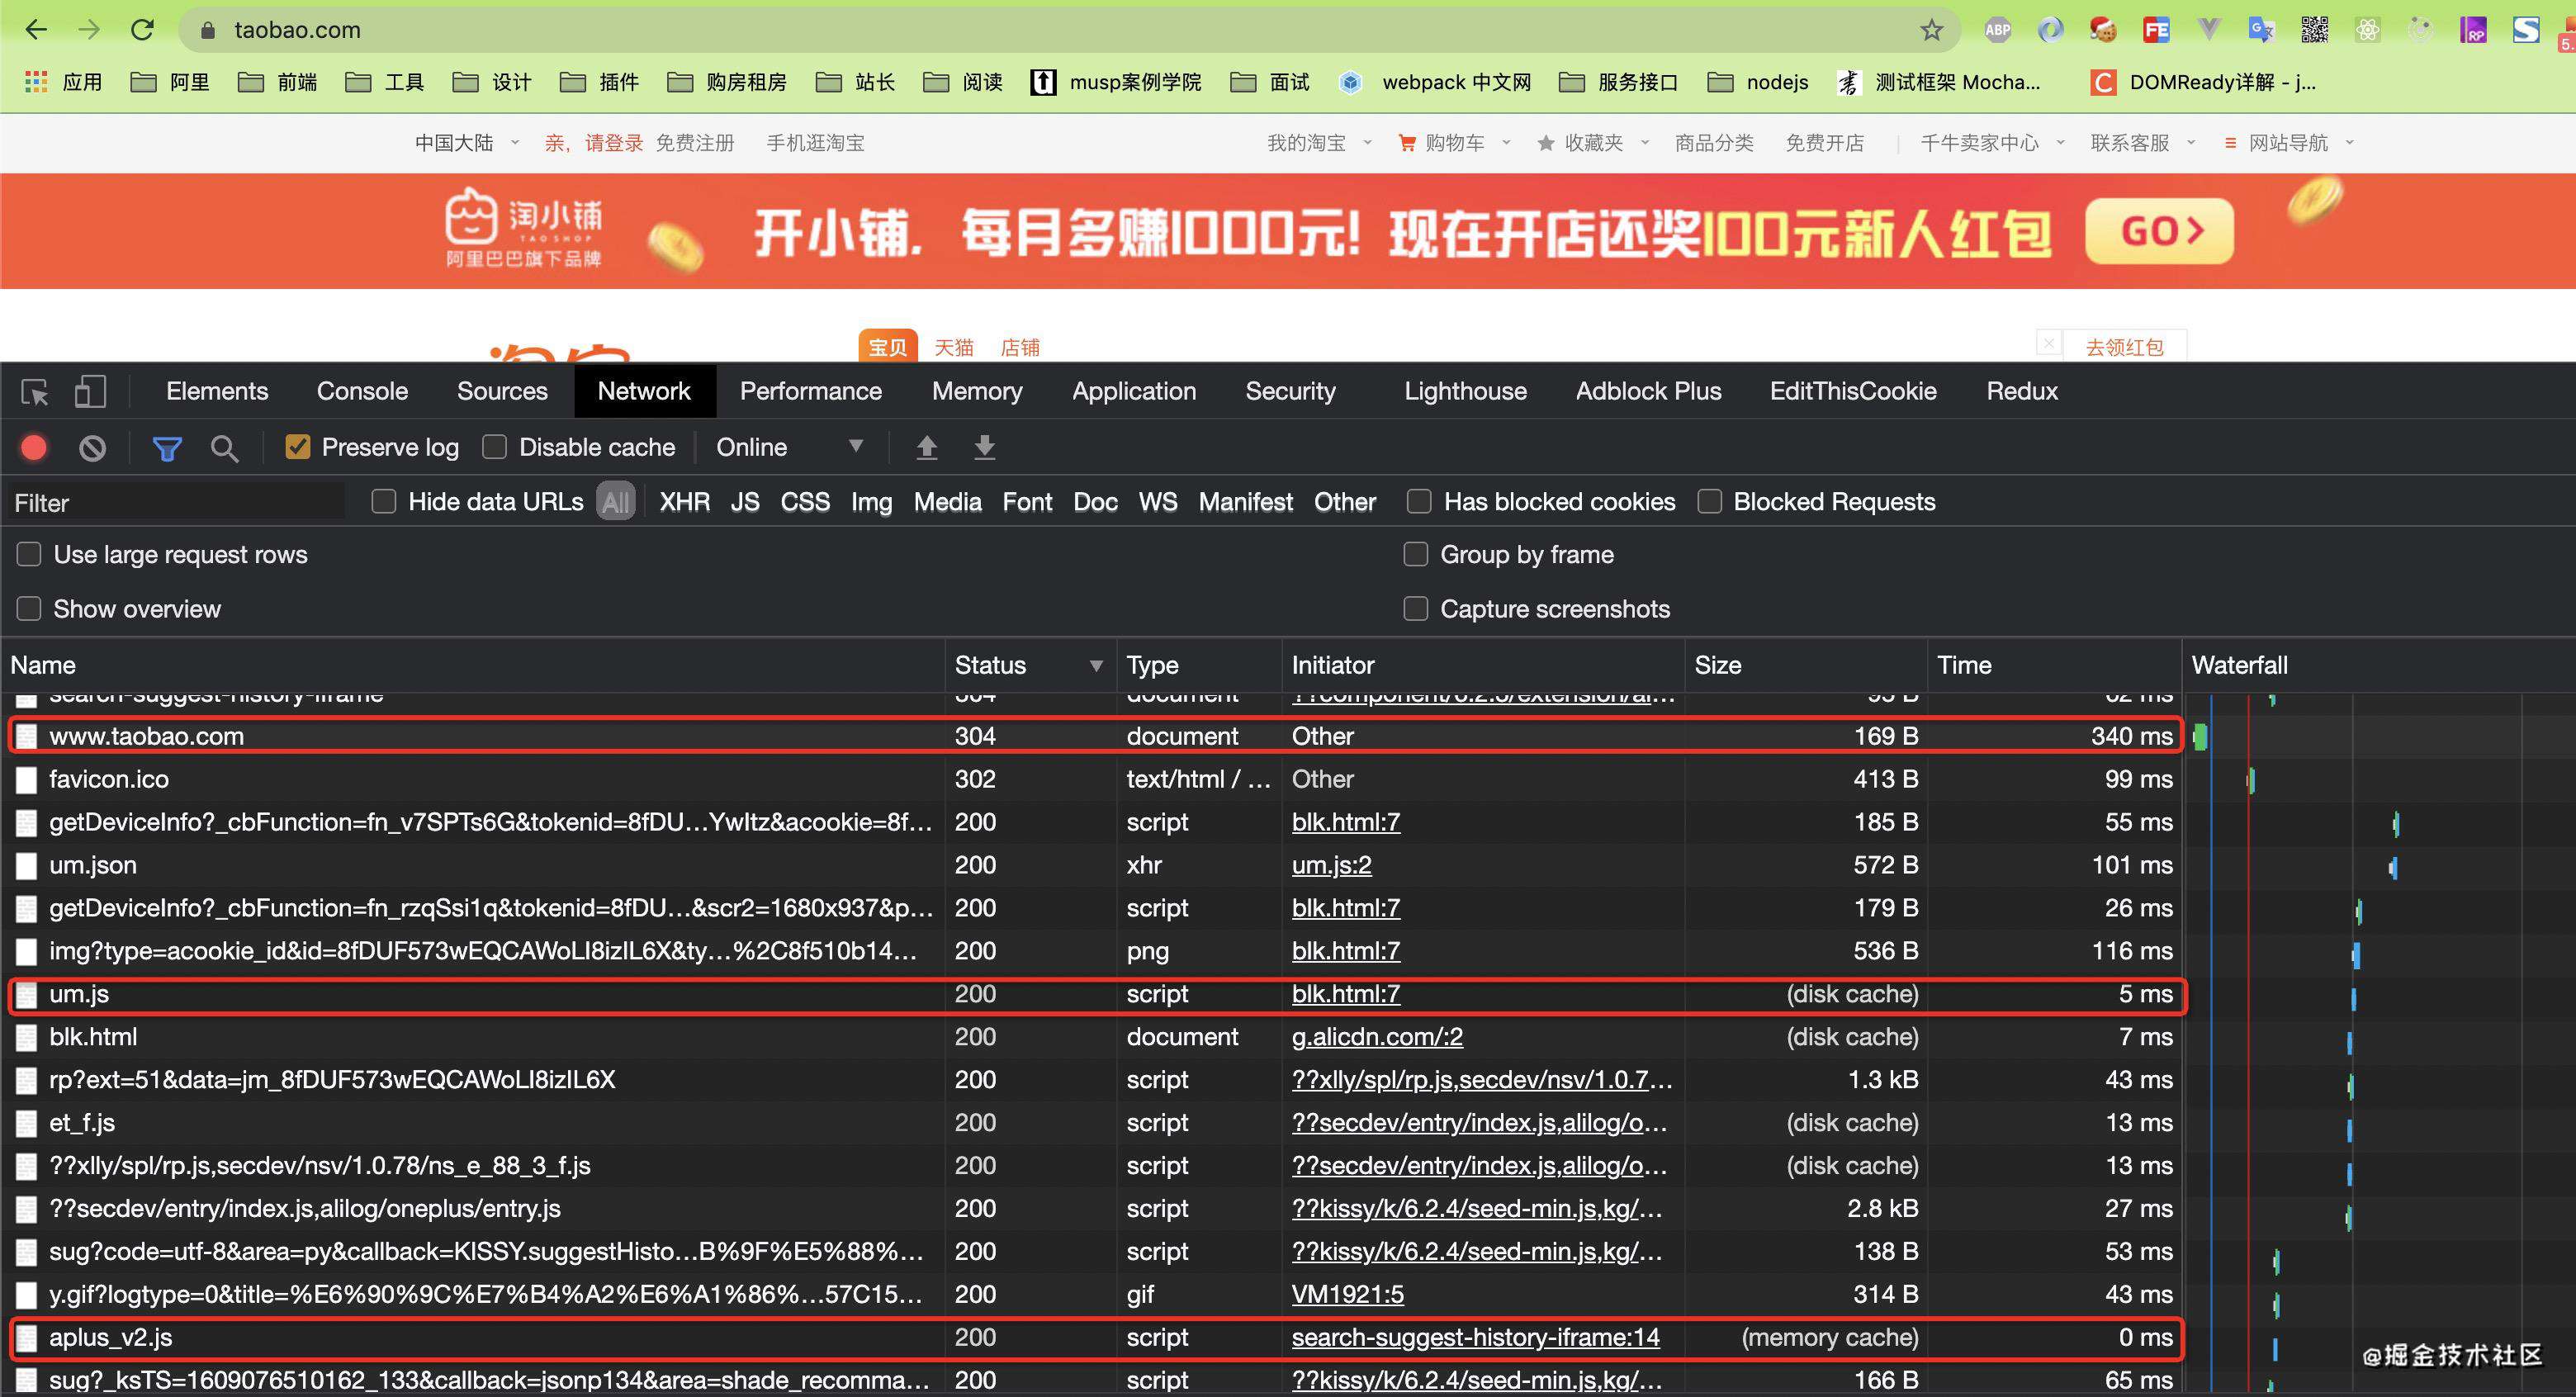Enable Use large request rows

(x=29, y=554)
